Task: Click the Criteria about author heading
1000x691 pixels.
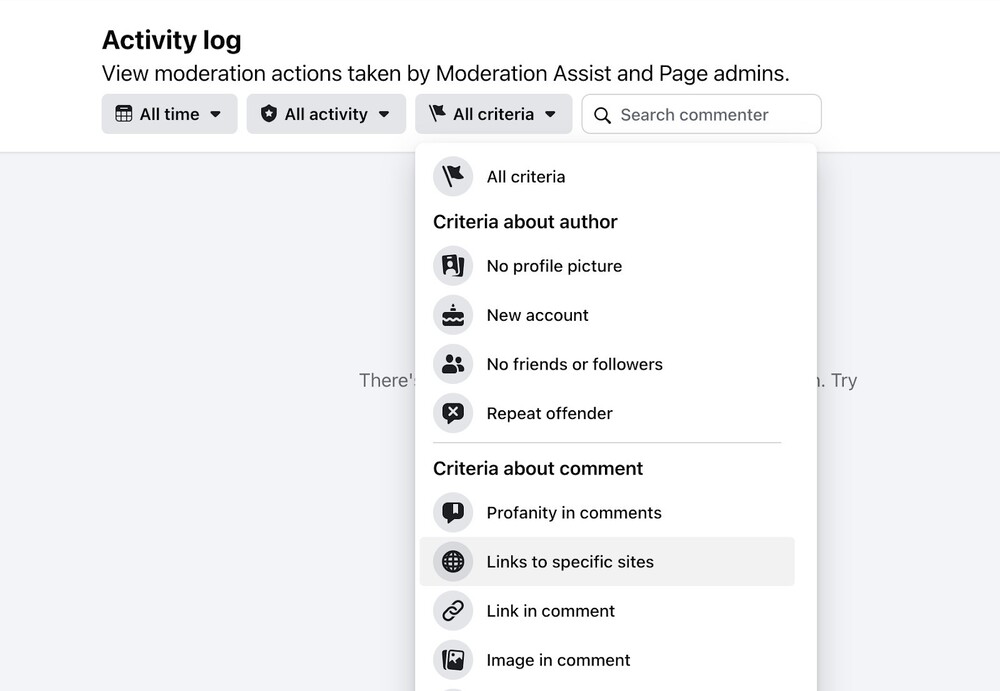Action: [x=526, y=222]
